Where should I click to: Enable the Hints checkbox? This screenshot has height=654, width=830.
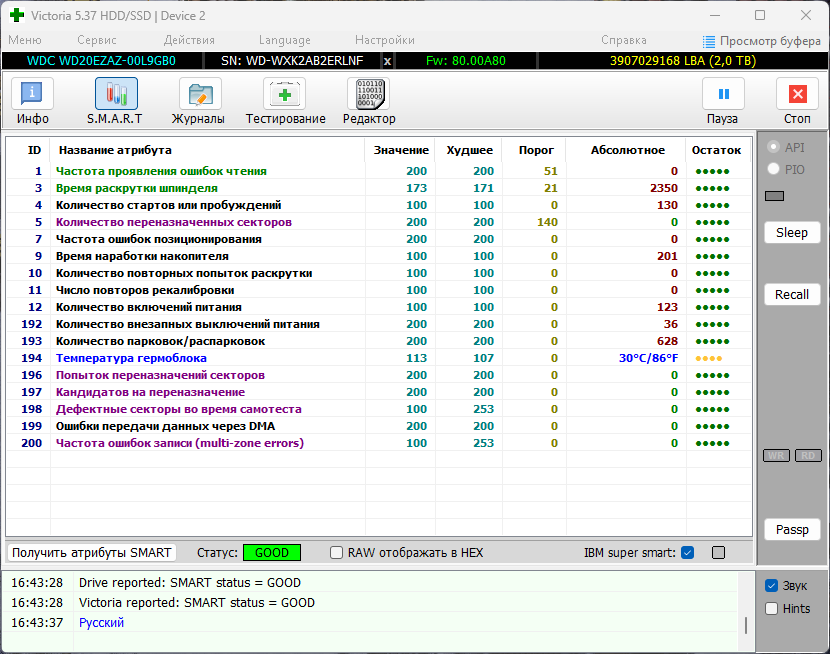[x=771, y=608]
